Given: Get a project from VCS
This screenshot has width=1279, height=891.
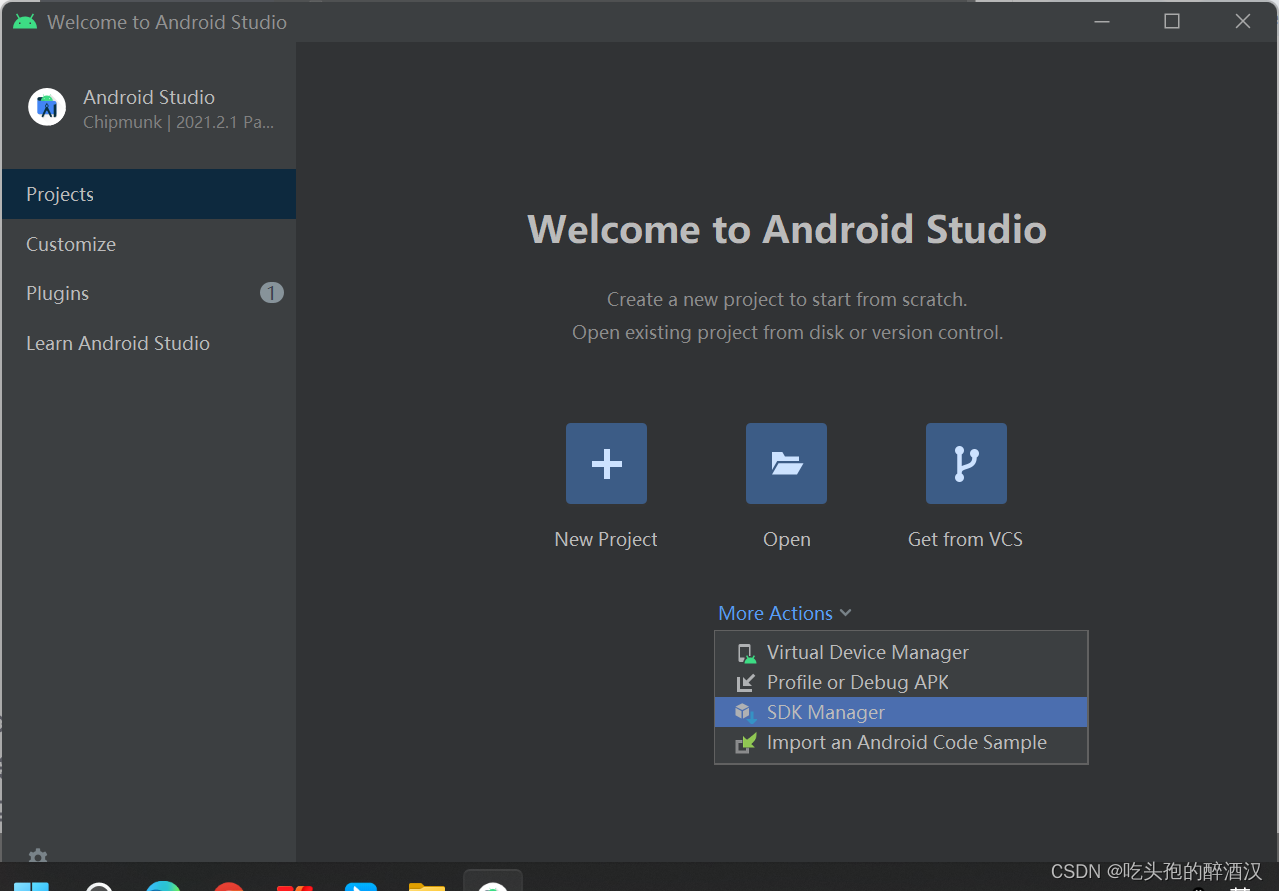Looking at the screenshot, I should [965, 463].
